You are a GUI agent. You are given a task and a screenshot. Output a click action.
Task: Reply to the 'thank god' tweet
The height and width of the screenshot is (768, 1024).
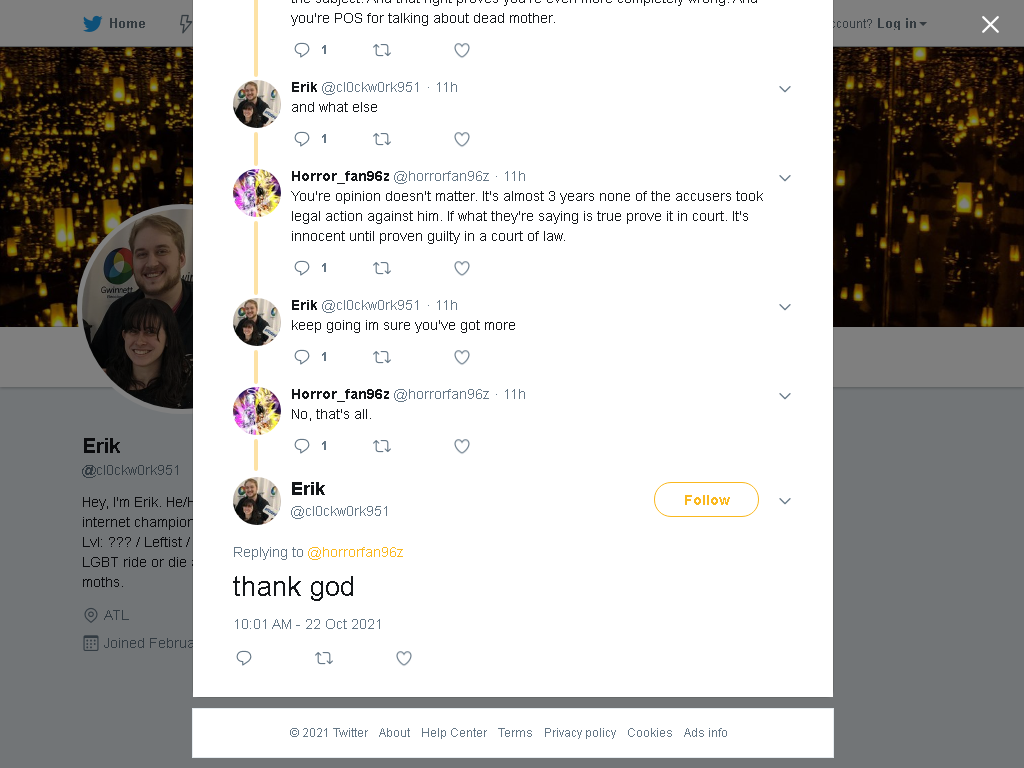point(244,658)
